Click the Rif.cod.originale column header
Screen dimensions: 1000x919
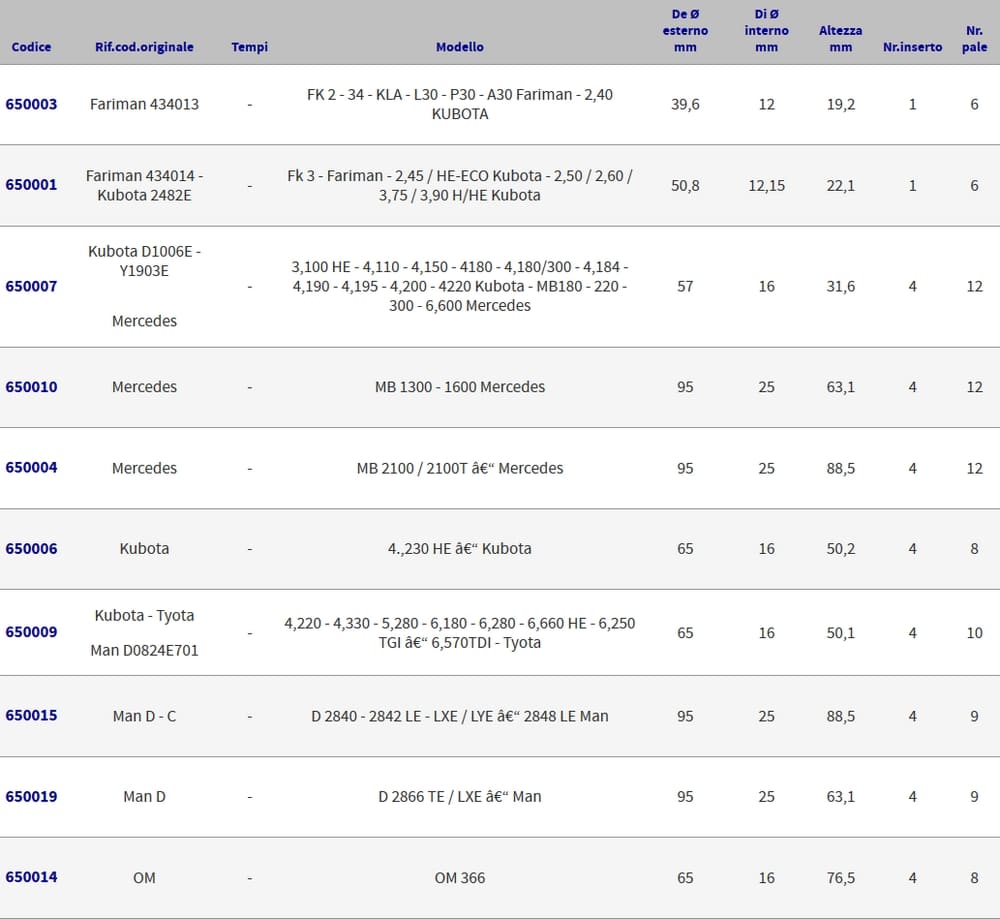144,47
